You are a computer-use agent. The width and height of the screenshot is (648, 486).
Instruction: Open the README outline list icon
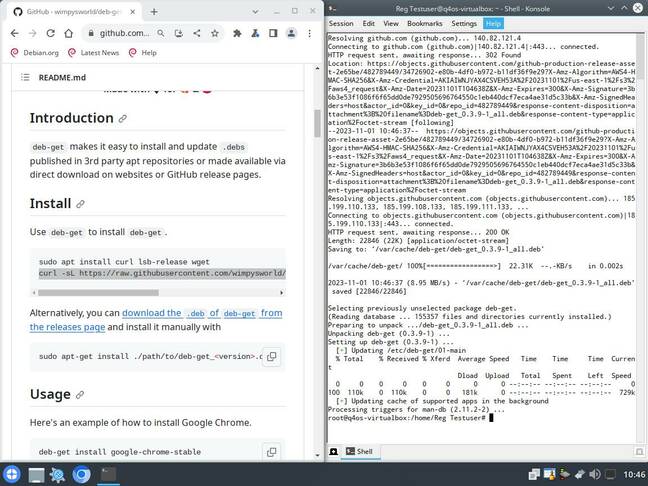pos(25,77)
